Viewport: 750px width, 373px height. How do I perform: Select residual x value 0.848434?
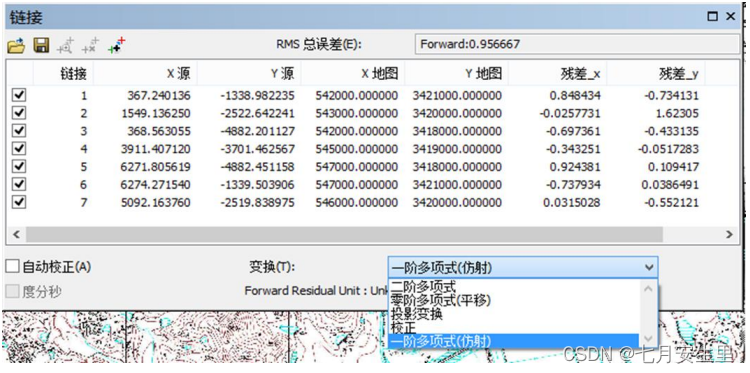575,96
